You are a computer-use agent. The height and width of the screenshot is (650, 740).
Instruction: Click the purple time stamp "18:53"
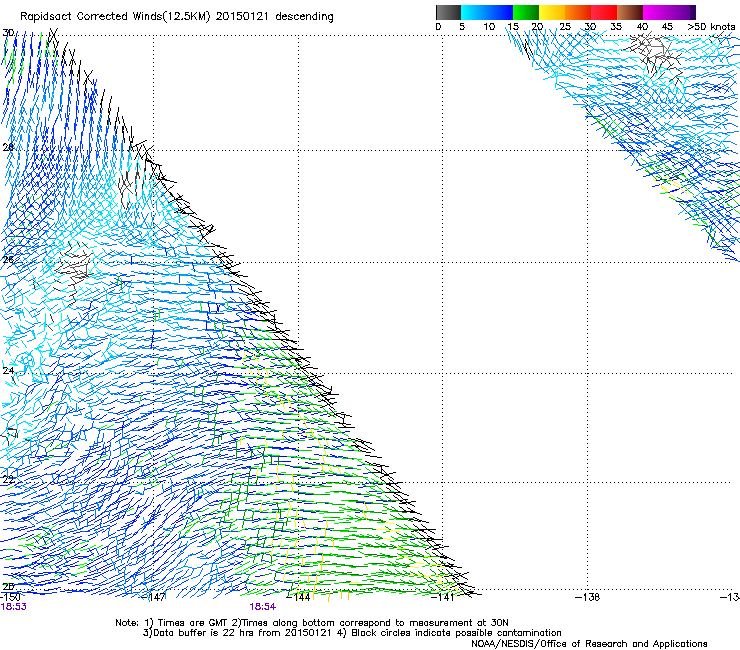(13, 607)
